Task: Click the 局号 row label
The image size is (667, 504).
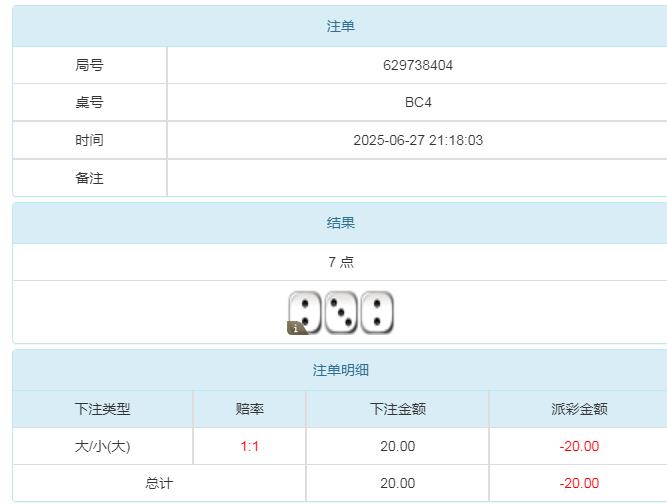Action: pos(89,65)
